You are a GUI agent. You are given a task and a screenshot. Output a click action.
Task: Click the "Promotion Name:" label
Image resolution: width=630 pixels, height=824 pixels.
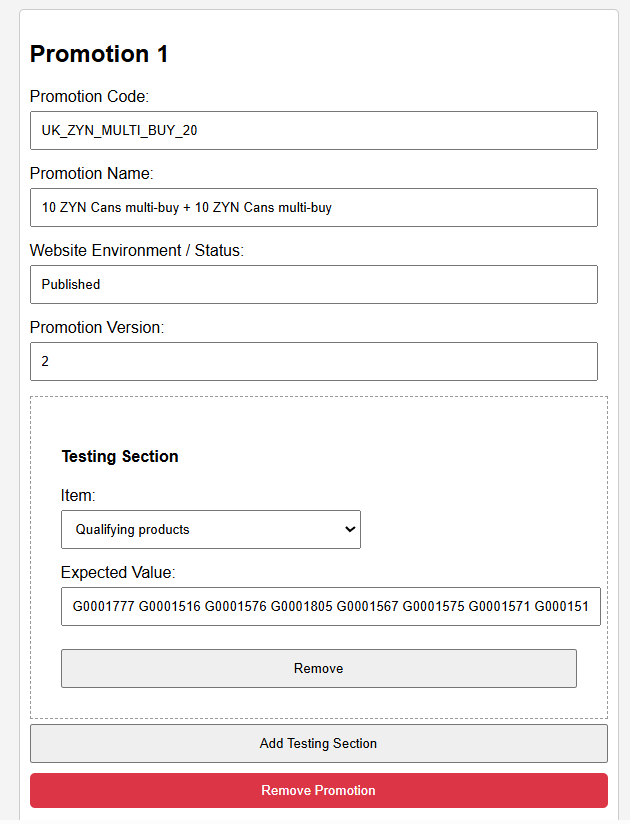pos(91,173)
